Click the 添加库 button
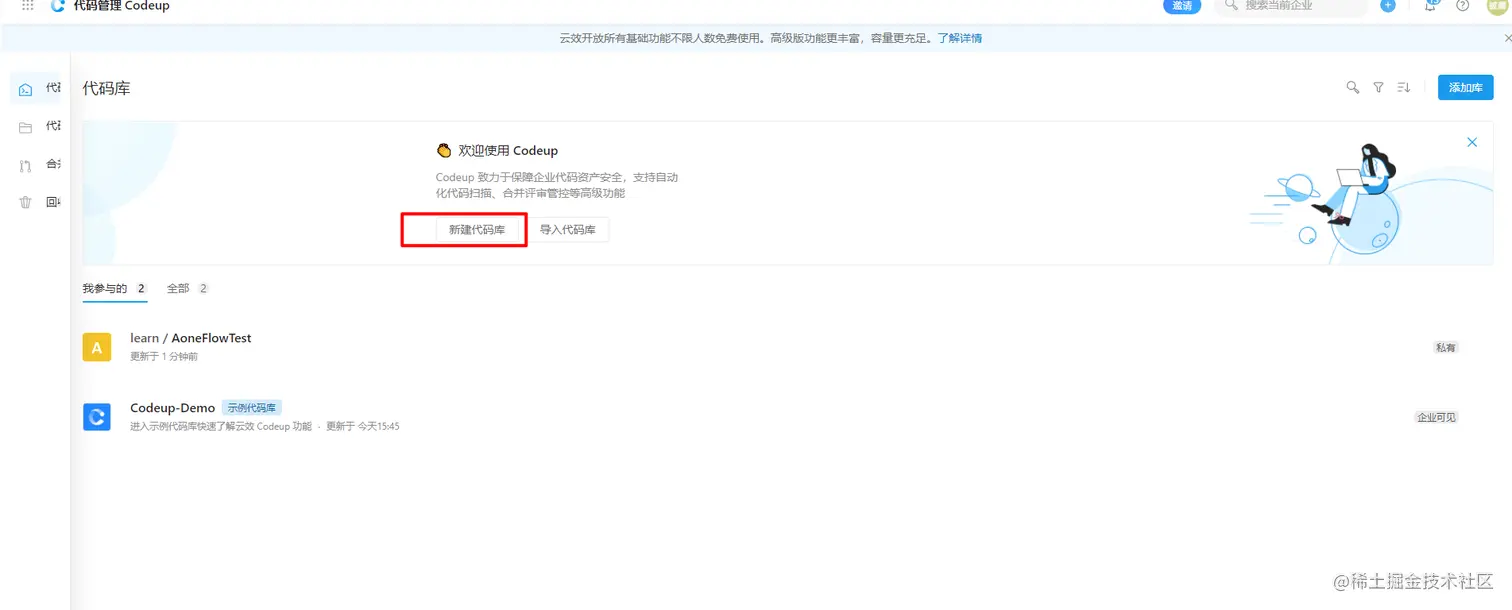 pos(1465,88)
